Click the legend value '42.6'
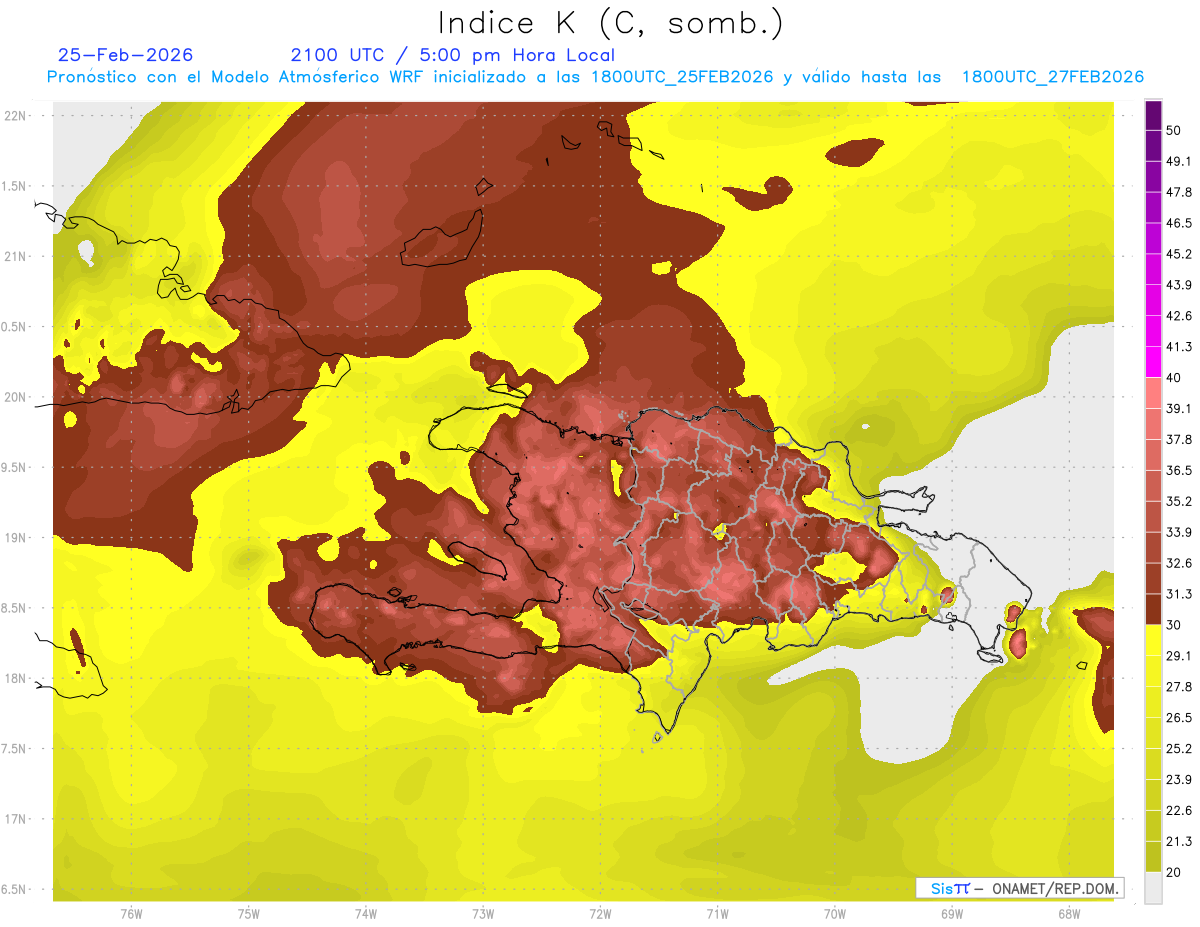The width and height of the screenshot is (1200, 927). point(1179,316)
